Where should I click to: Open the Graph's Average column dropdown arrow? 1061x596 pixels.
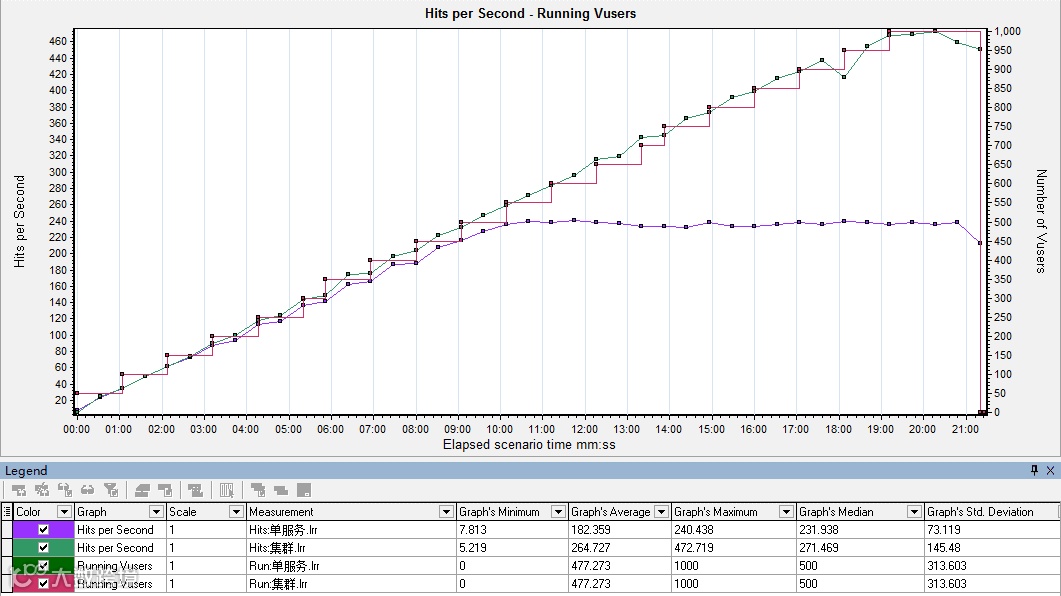pyautogui.click(x=661, y=511)
